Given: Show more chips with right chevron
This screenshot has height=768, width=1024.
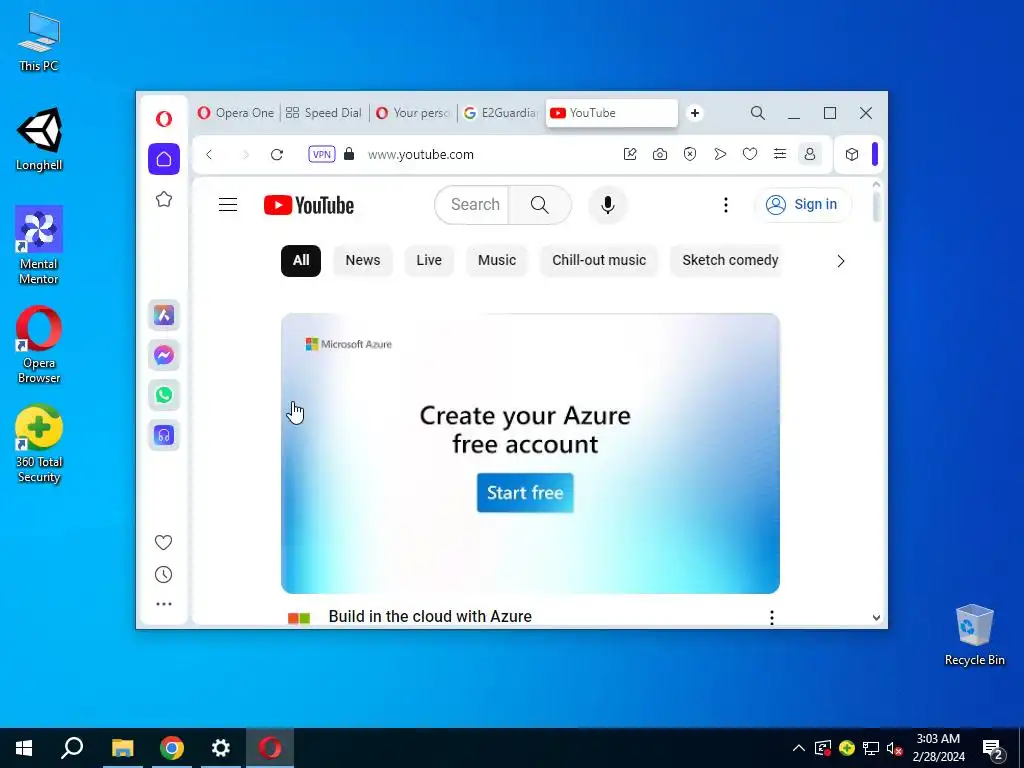Looking at the screenshot, I should [x=840, y=261].
